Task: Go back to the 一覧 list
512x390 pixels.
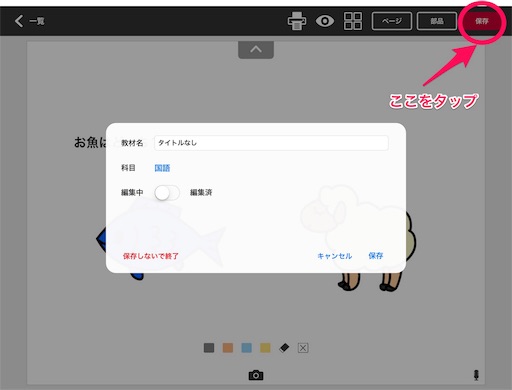Action: tap(29, 21)
